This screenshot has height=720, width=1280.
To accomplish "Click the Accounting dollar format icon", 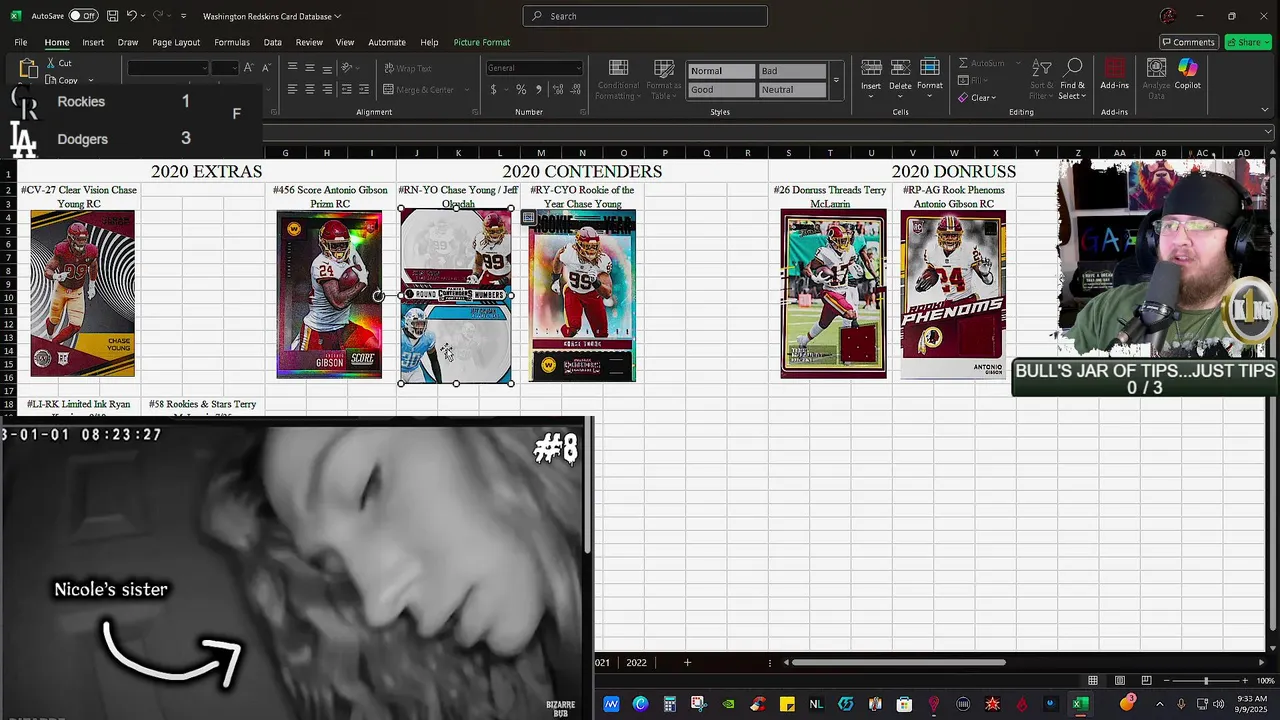I will pos(493,89).
